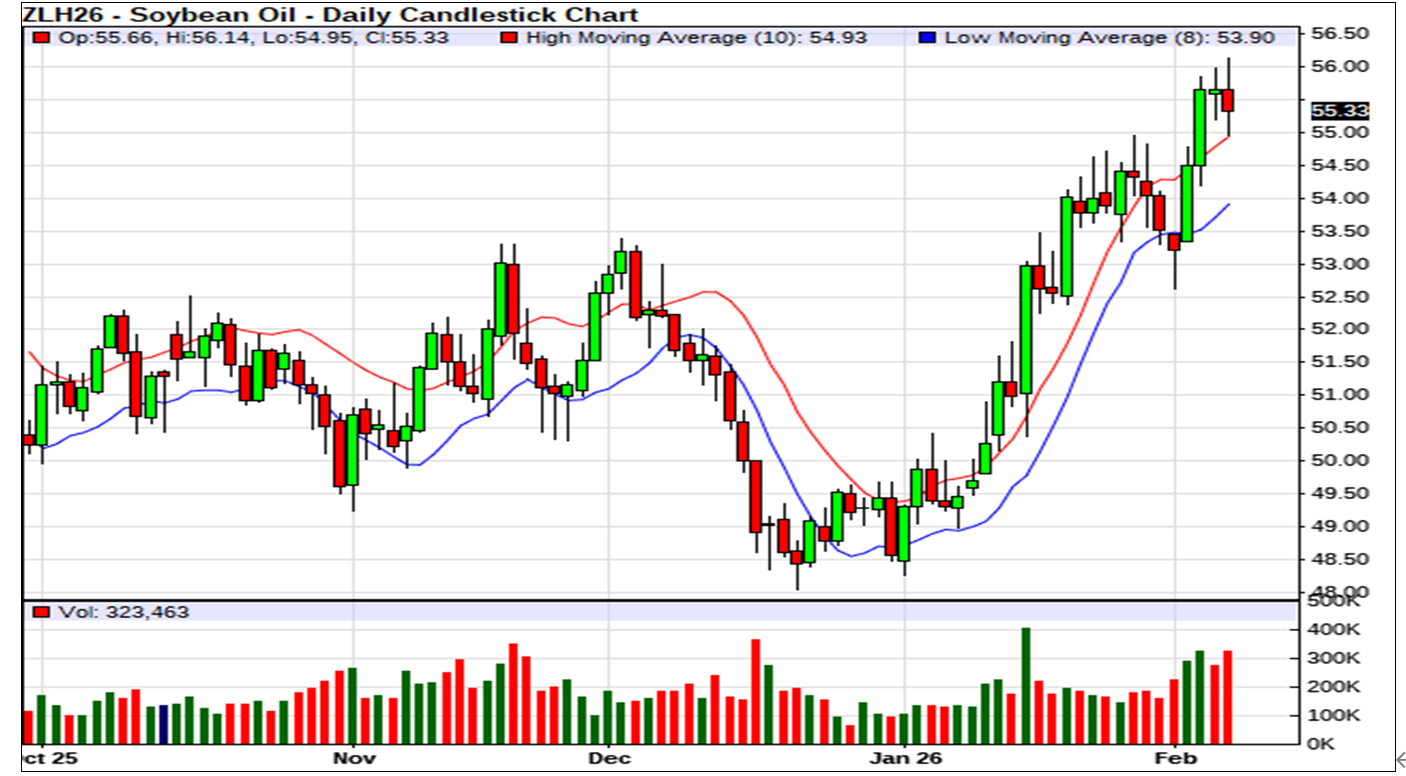Click the red OHLC legend swatch
The height and width of the screenshot is (776, 1406).
tap(40, 38)
